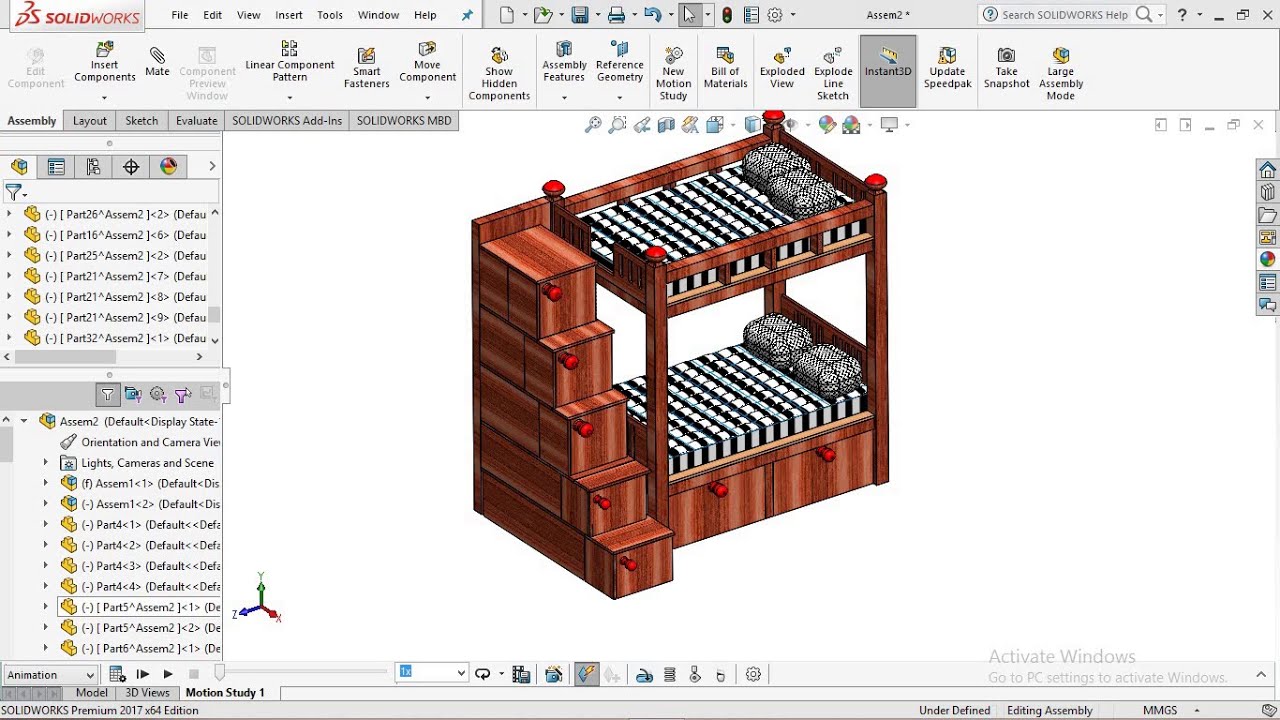The image size is (1280, 720).
Task: Collapse the Assem2 motion tree root
Action: (24, 421)
